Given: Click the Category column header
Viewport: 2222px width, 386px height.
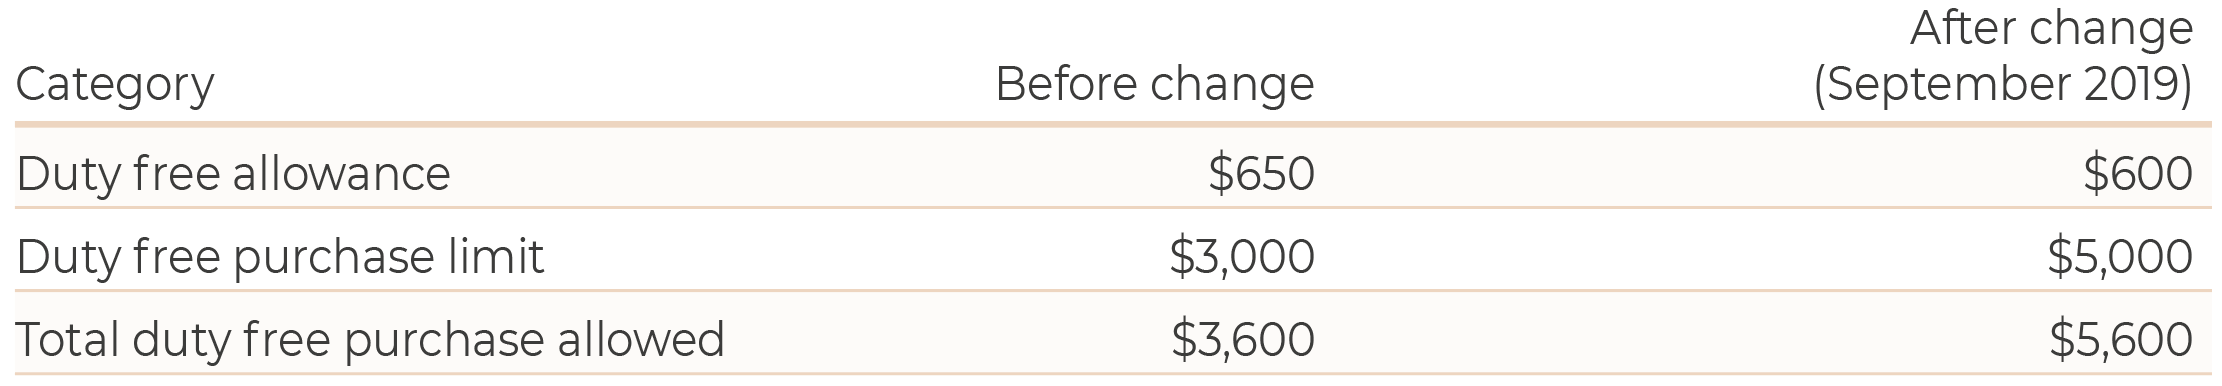Looking at the screenshot, I should tap(115, 86).
